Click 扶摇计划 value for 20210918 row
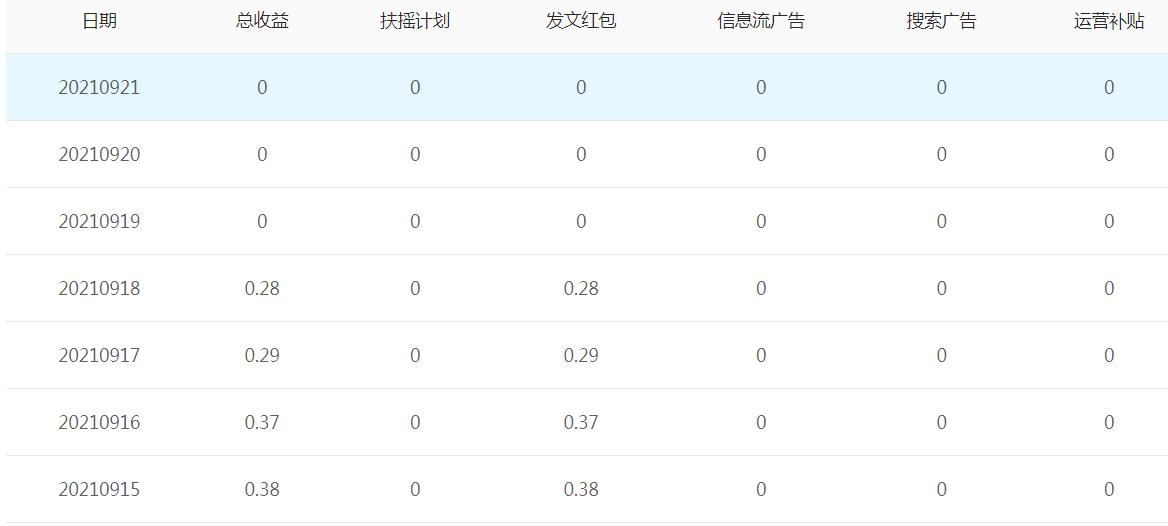The width and height of the screenshot is (1168, 526). click(415, 289)
